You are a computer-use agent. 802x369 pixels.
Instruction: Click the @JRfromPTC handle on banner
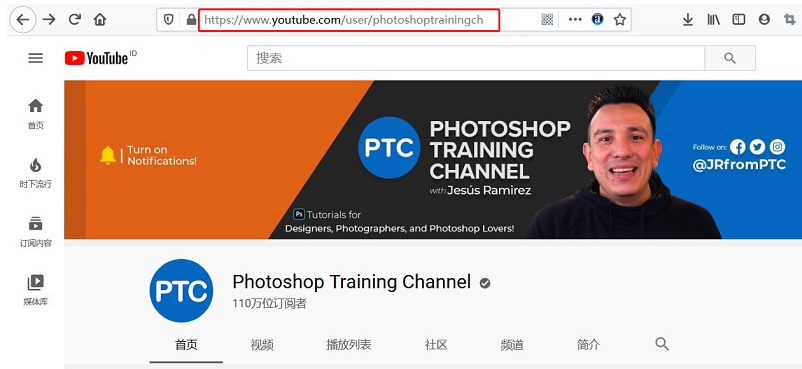tap(739, 165)
